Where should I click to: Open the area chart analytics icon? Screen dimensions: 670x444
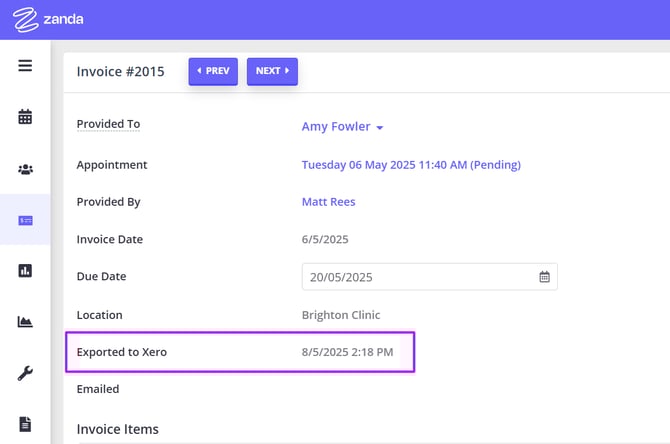pos(25,322)
